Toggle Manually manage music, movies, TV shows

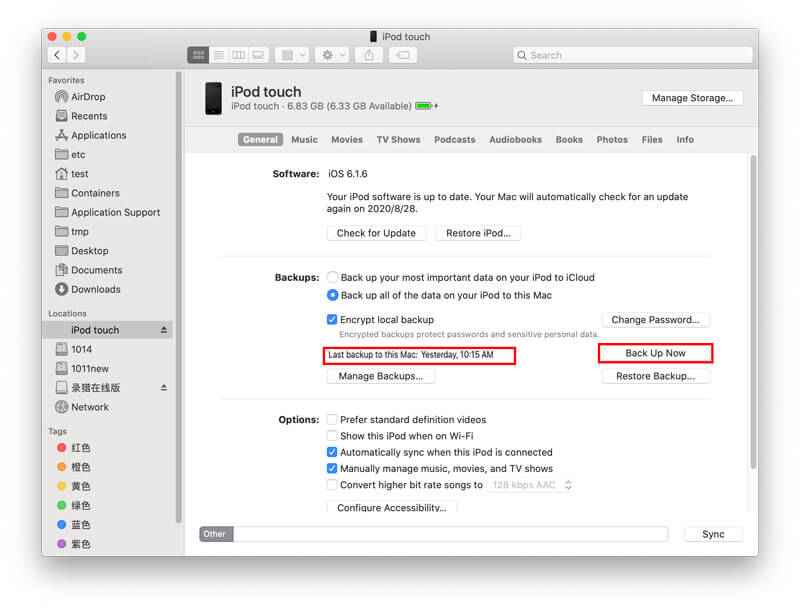click(x=332, y=469)
